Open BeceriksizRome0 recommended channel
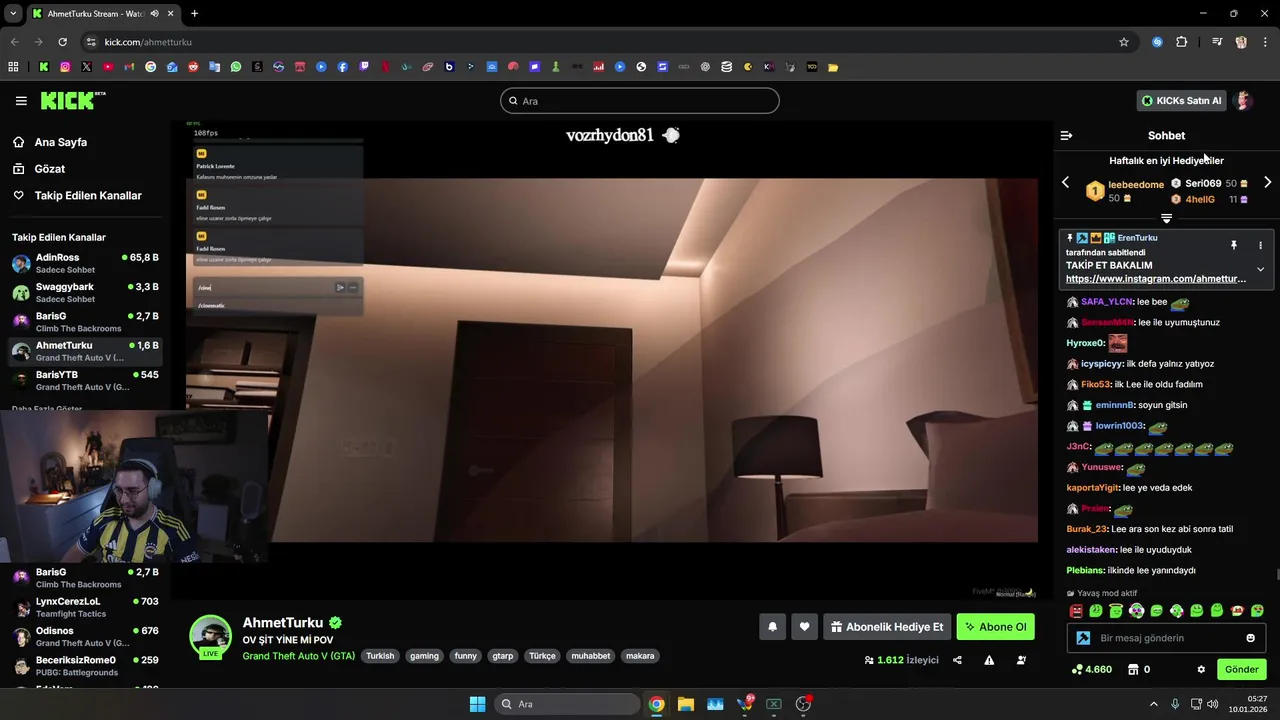1280x720 pixels. coord(85,666)
